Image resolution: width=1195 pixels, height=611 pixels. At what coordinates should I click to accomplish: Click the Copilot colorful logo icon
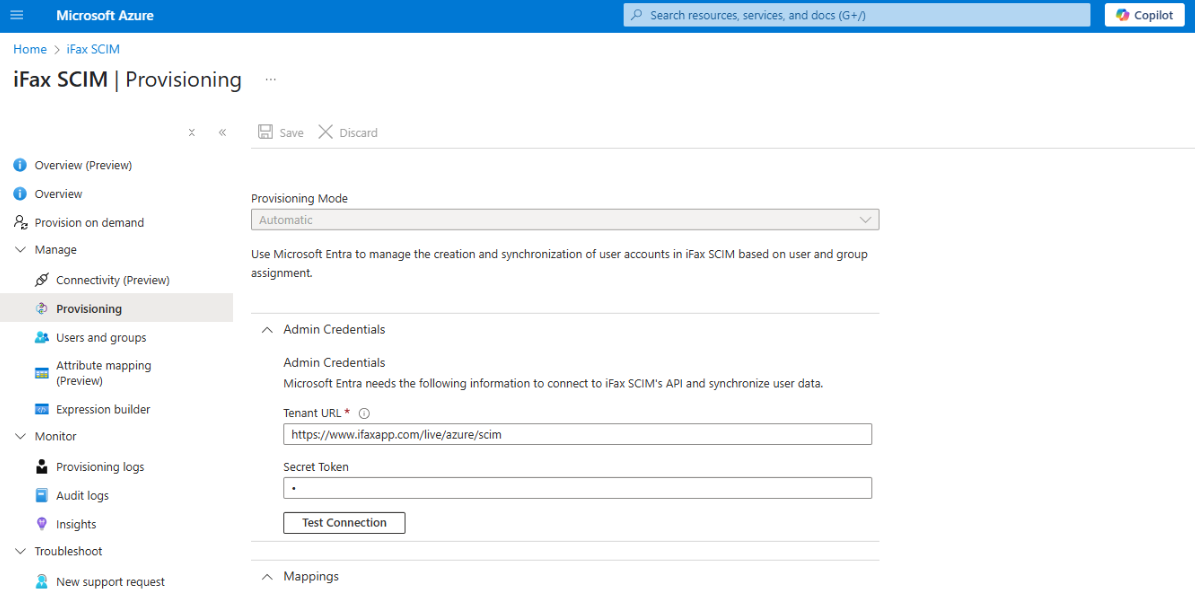coord(1123,15)
